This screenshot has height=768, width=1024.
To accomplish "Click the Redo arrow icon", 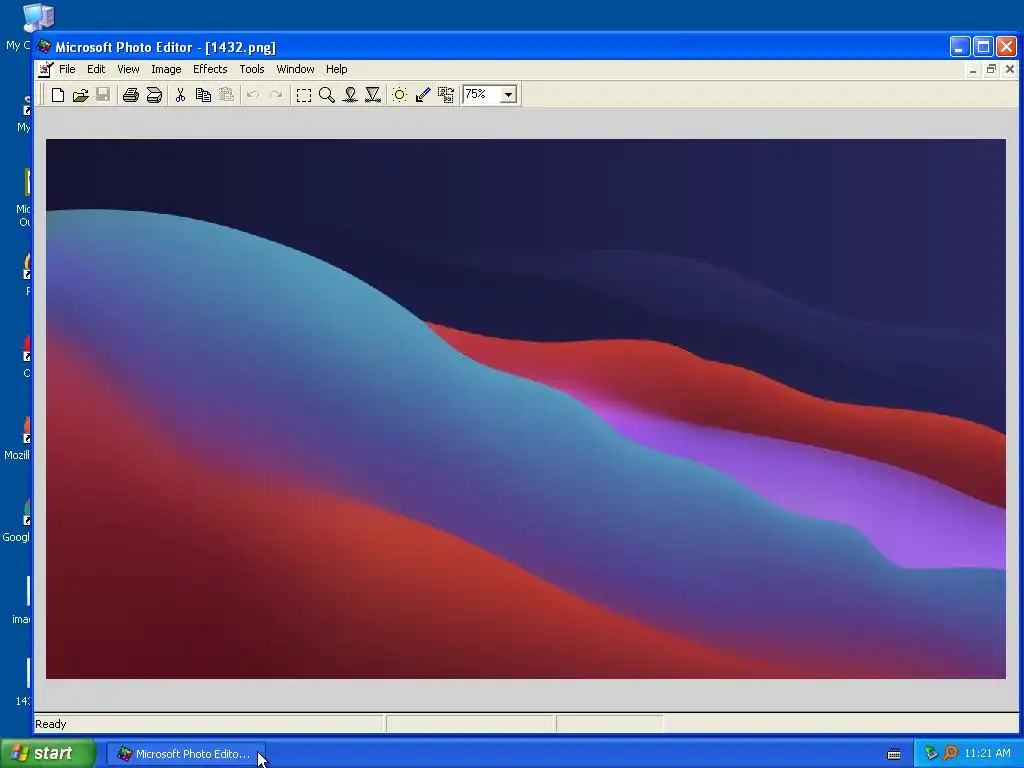I will (276, 95).
